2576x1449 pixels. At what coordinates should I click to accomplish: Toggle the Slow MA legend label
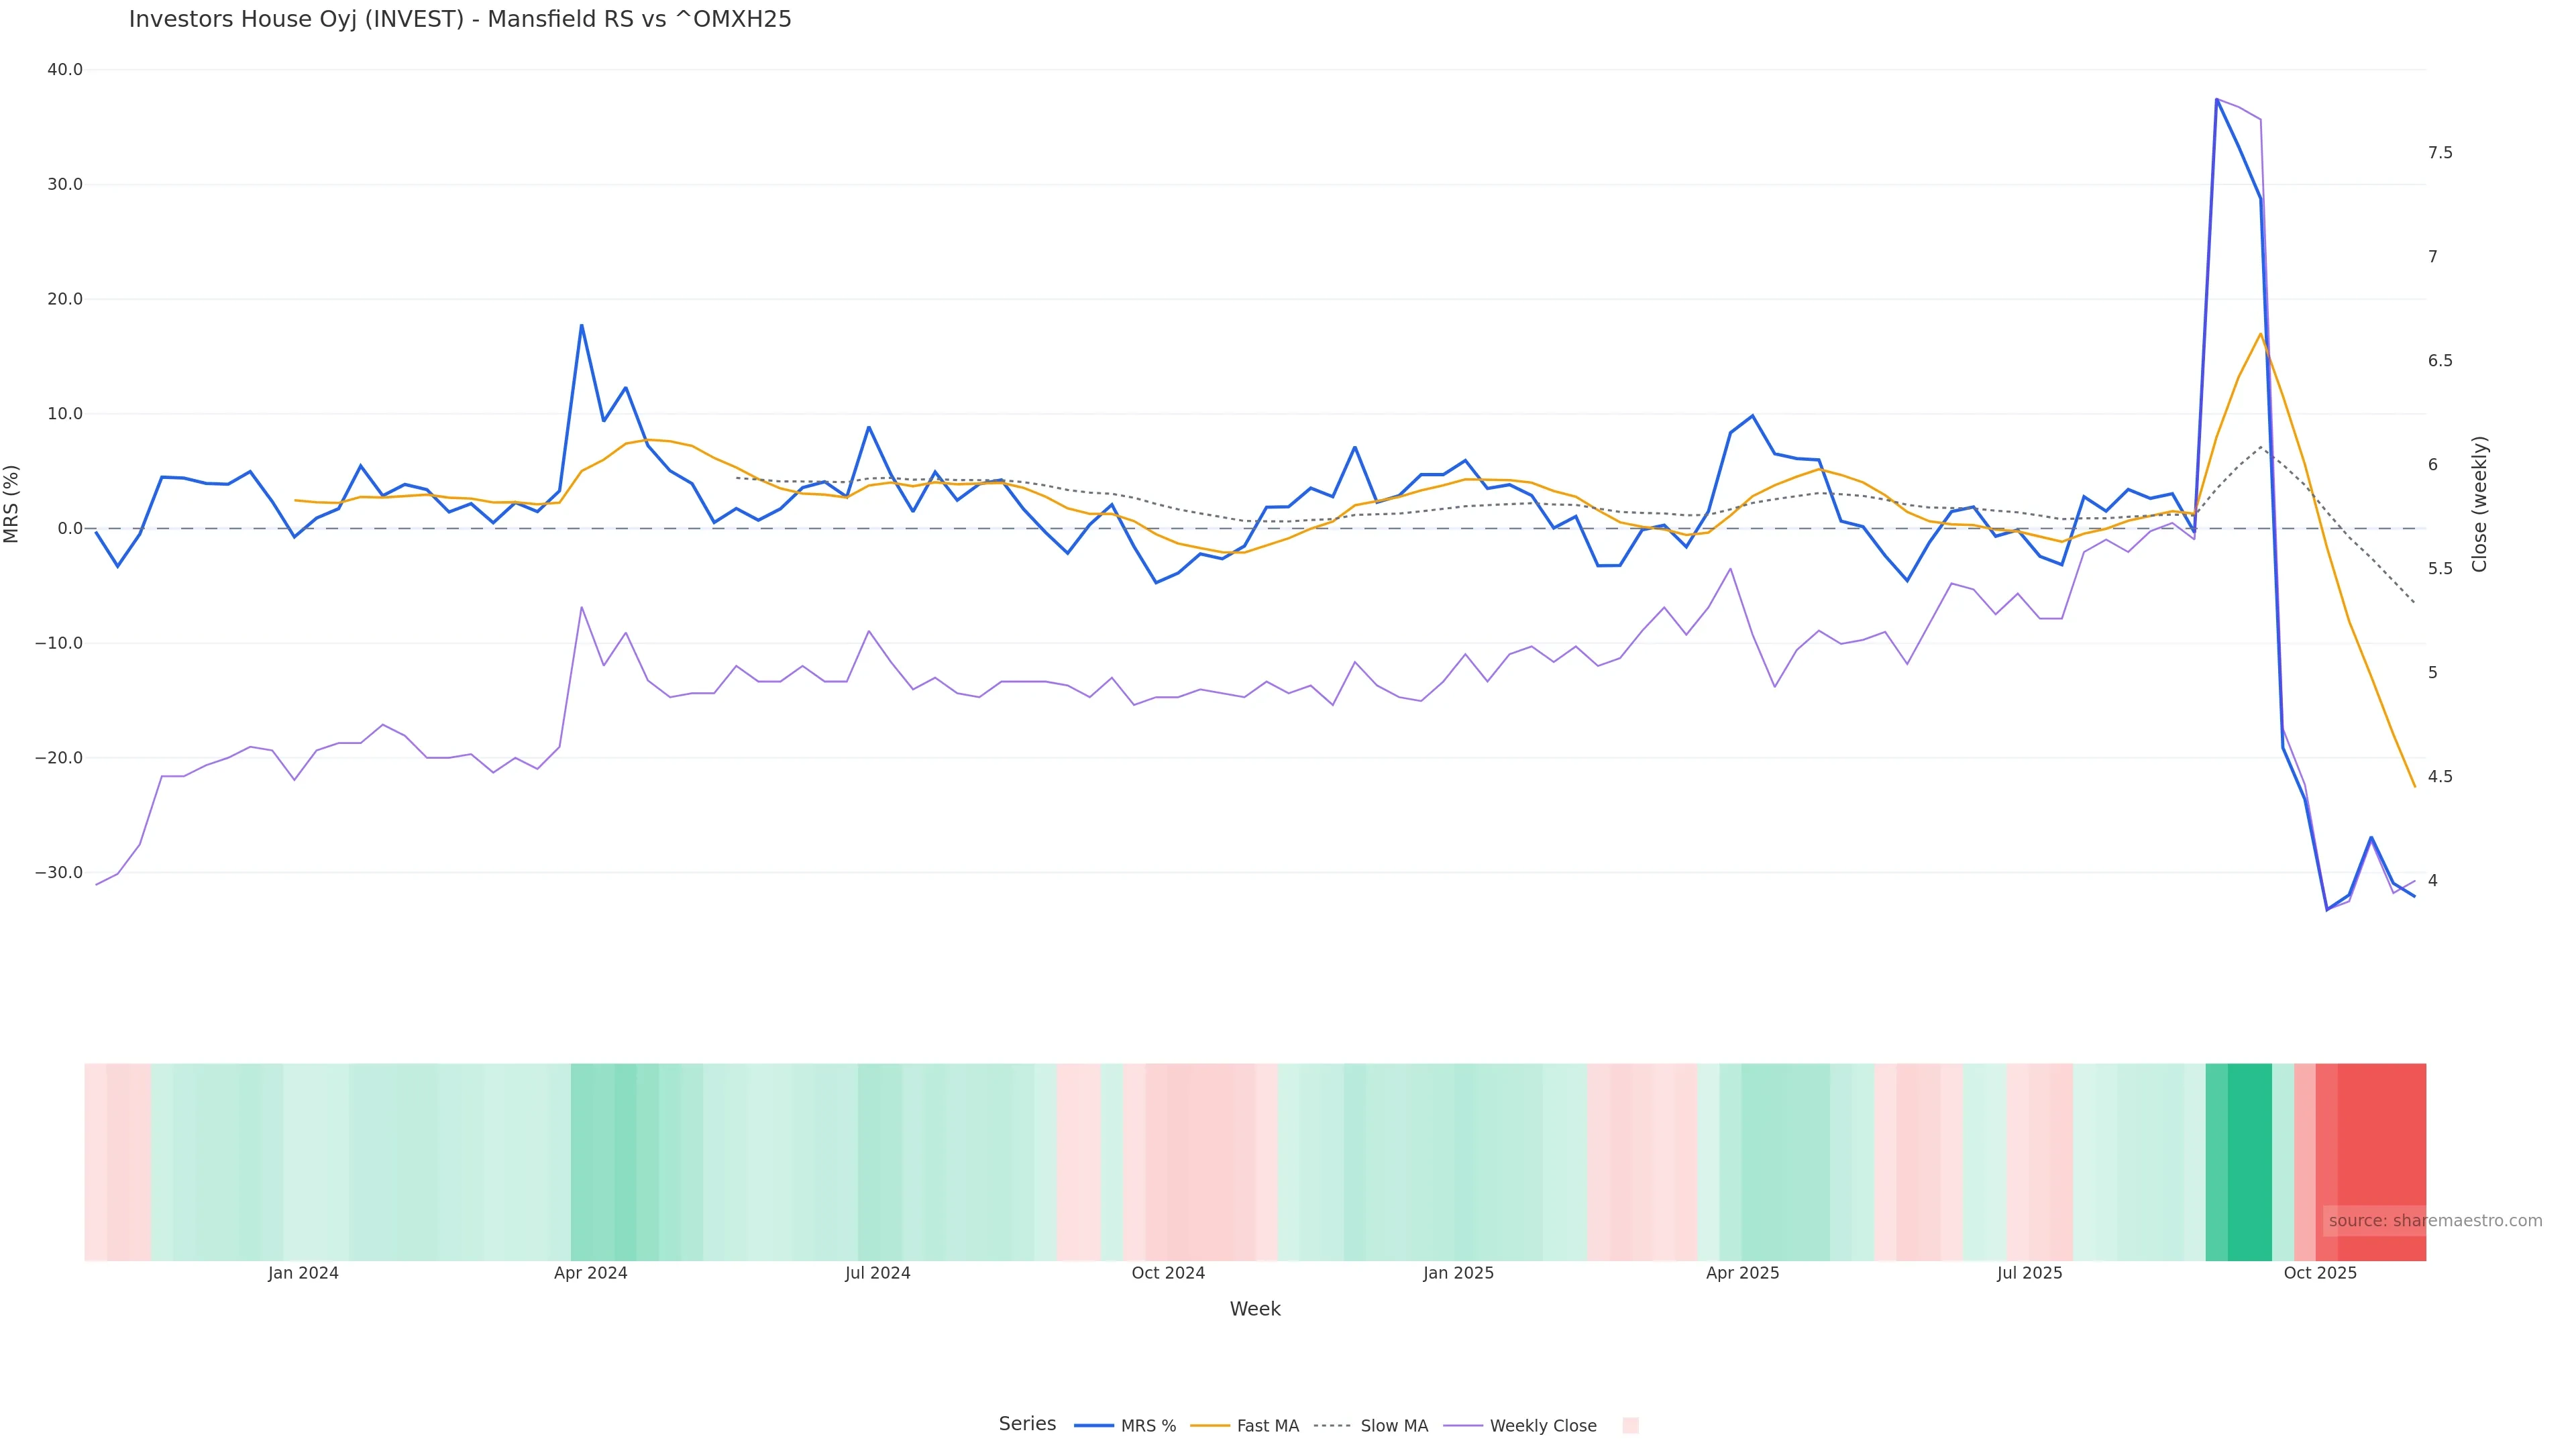click(1394, 1426)
